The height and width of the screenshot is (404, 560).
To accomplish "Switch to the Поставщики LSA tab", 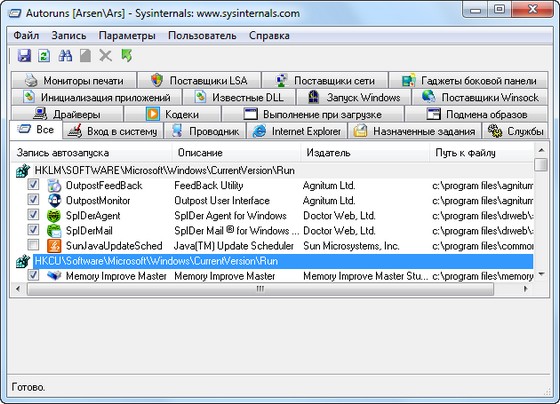I will click(x=199, y=80).
